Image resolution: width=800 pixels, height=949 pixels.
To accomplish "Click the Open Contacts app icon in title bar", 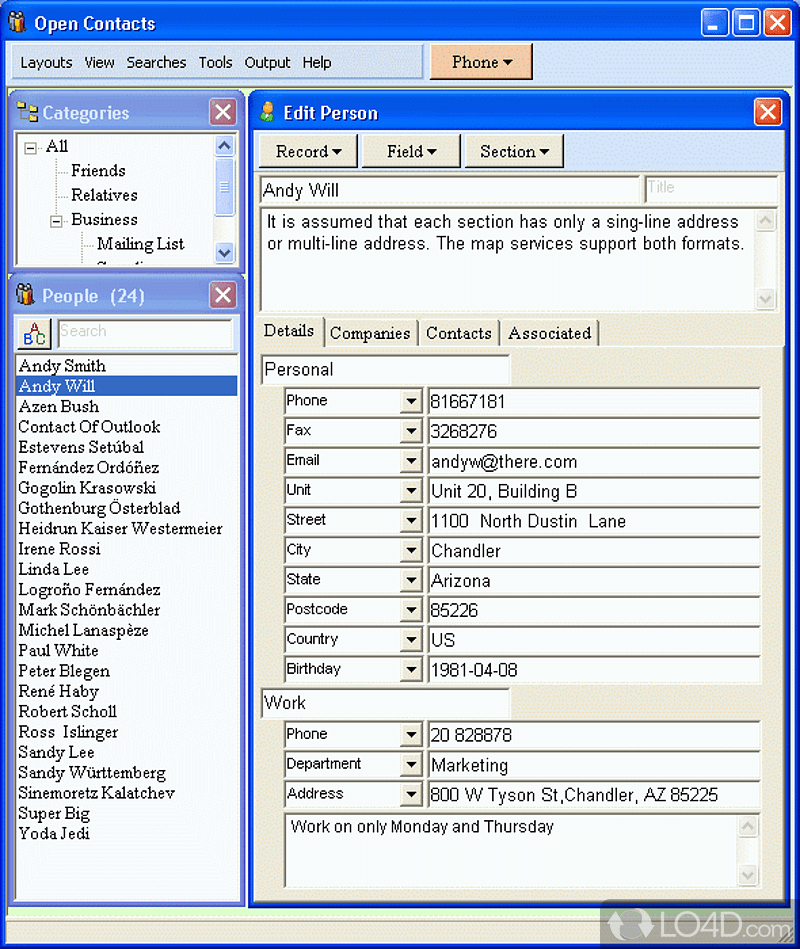I will 17,22.
